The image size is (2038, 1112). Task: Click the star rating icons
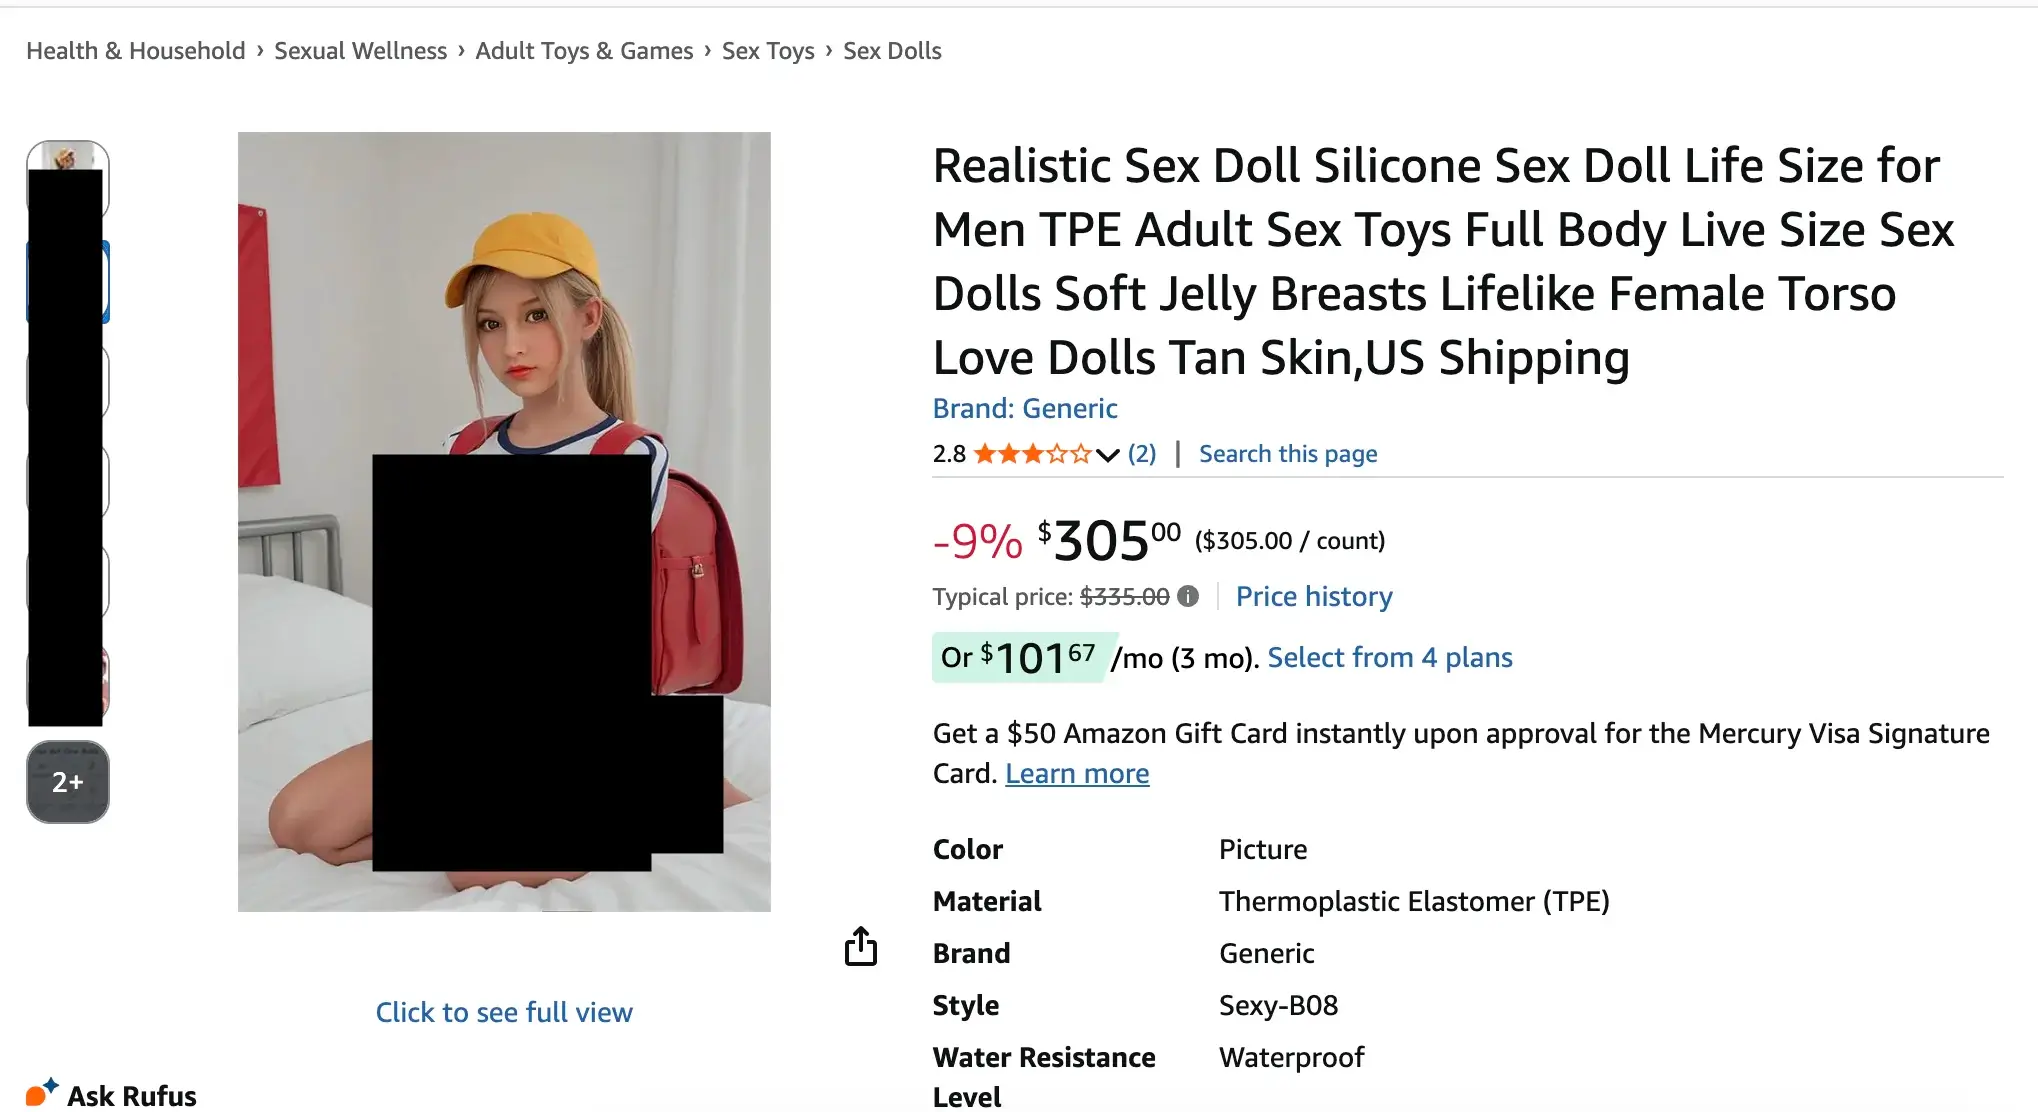coord(1032,454)
